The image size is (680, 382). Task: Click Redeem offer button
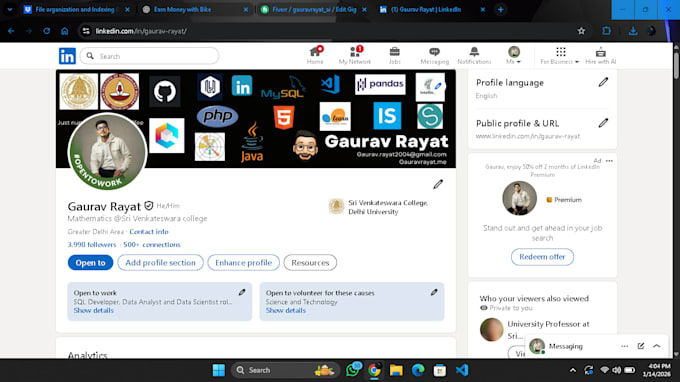(x=542, y=257)
